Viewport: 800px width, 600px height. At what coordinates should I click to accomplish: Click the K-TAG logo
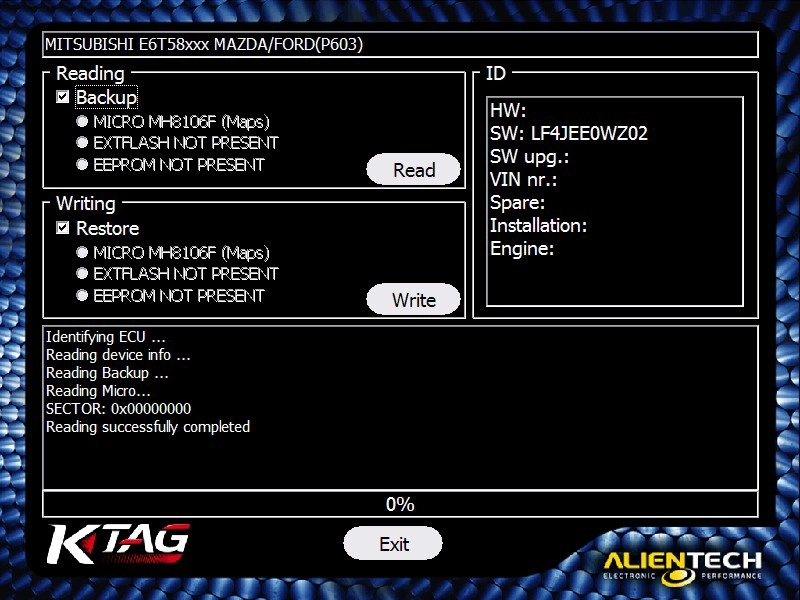click(119, 544)
